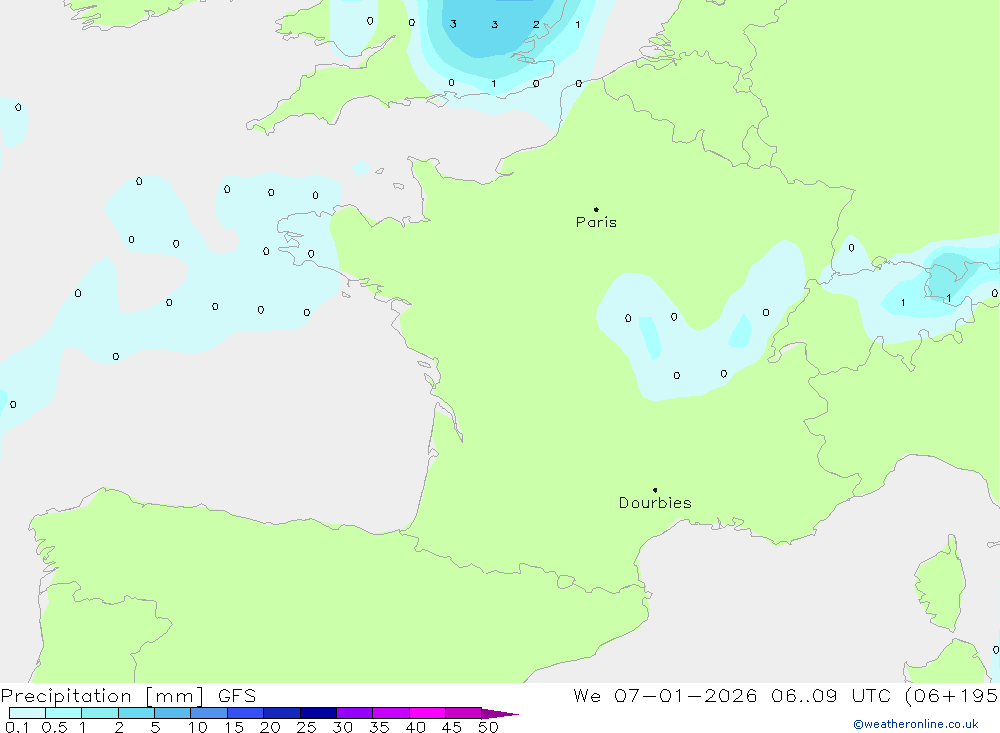This screenshot has height=733, width=1000.
Task: Click the '10' legend scale label
Action: [x=198, y=727]
